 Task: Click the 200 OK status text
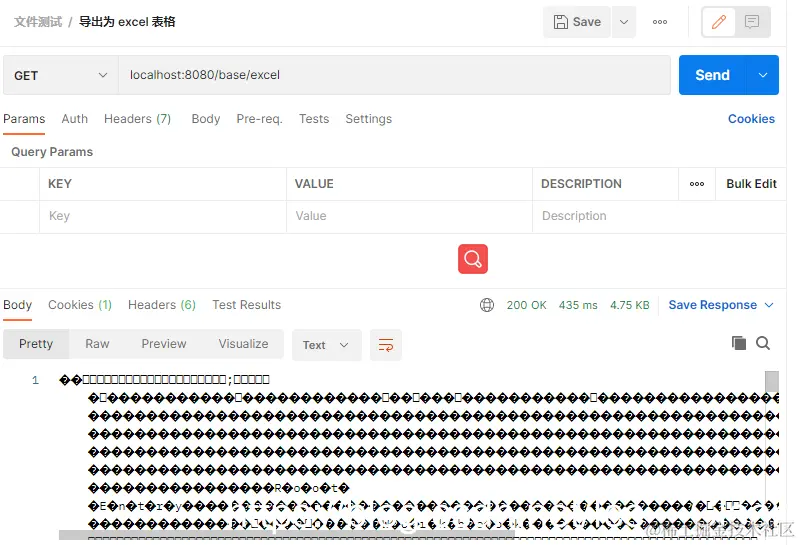(526, 305)
